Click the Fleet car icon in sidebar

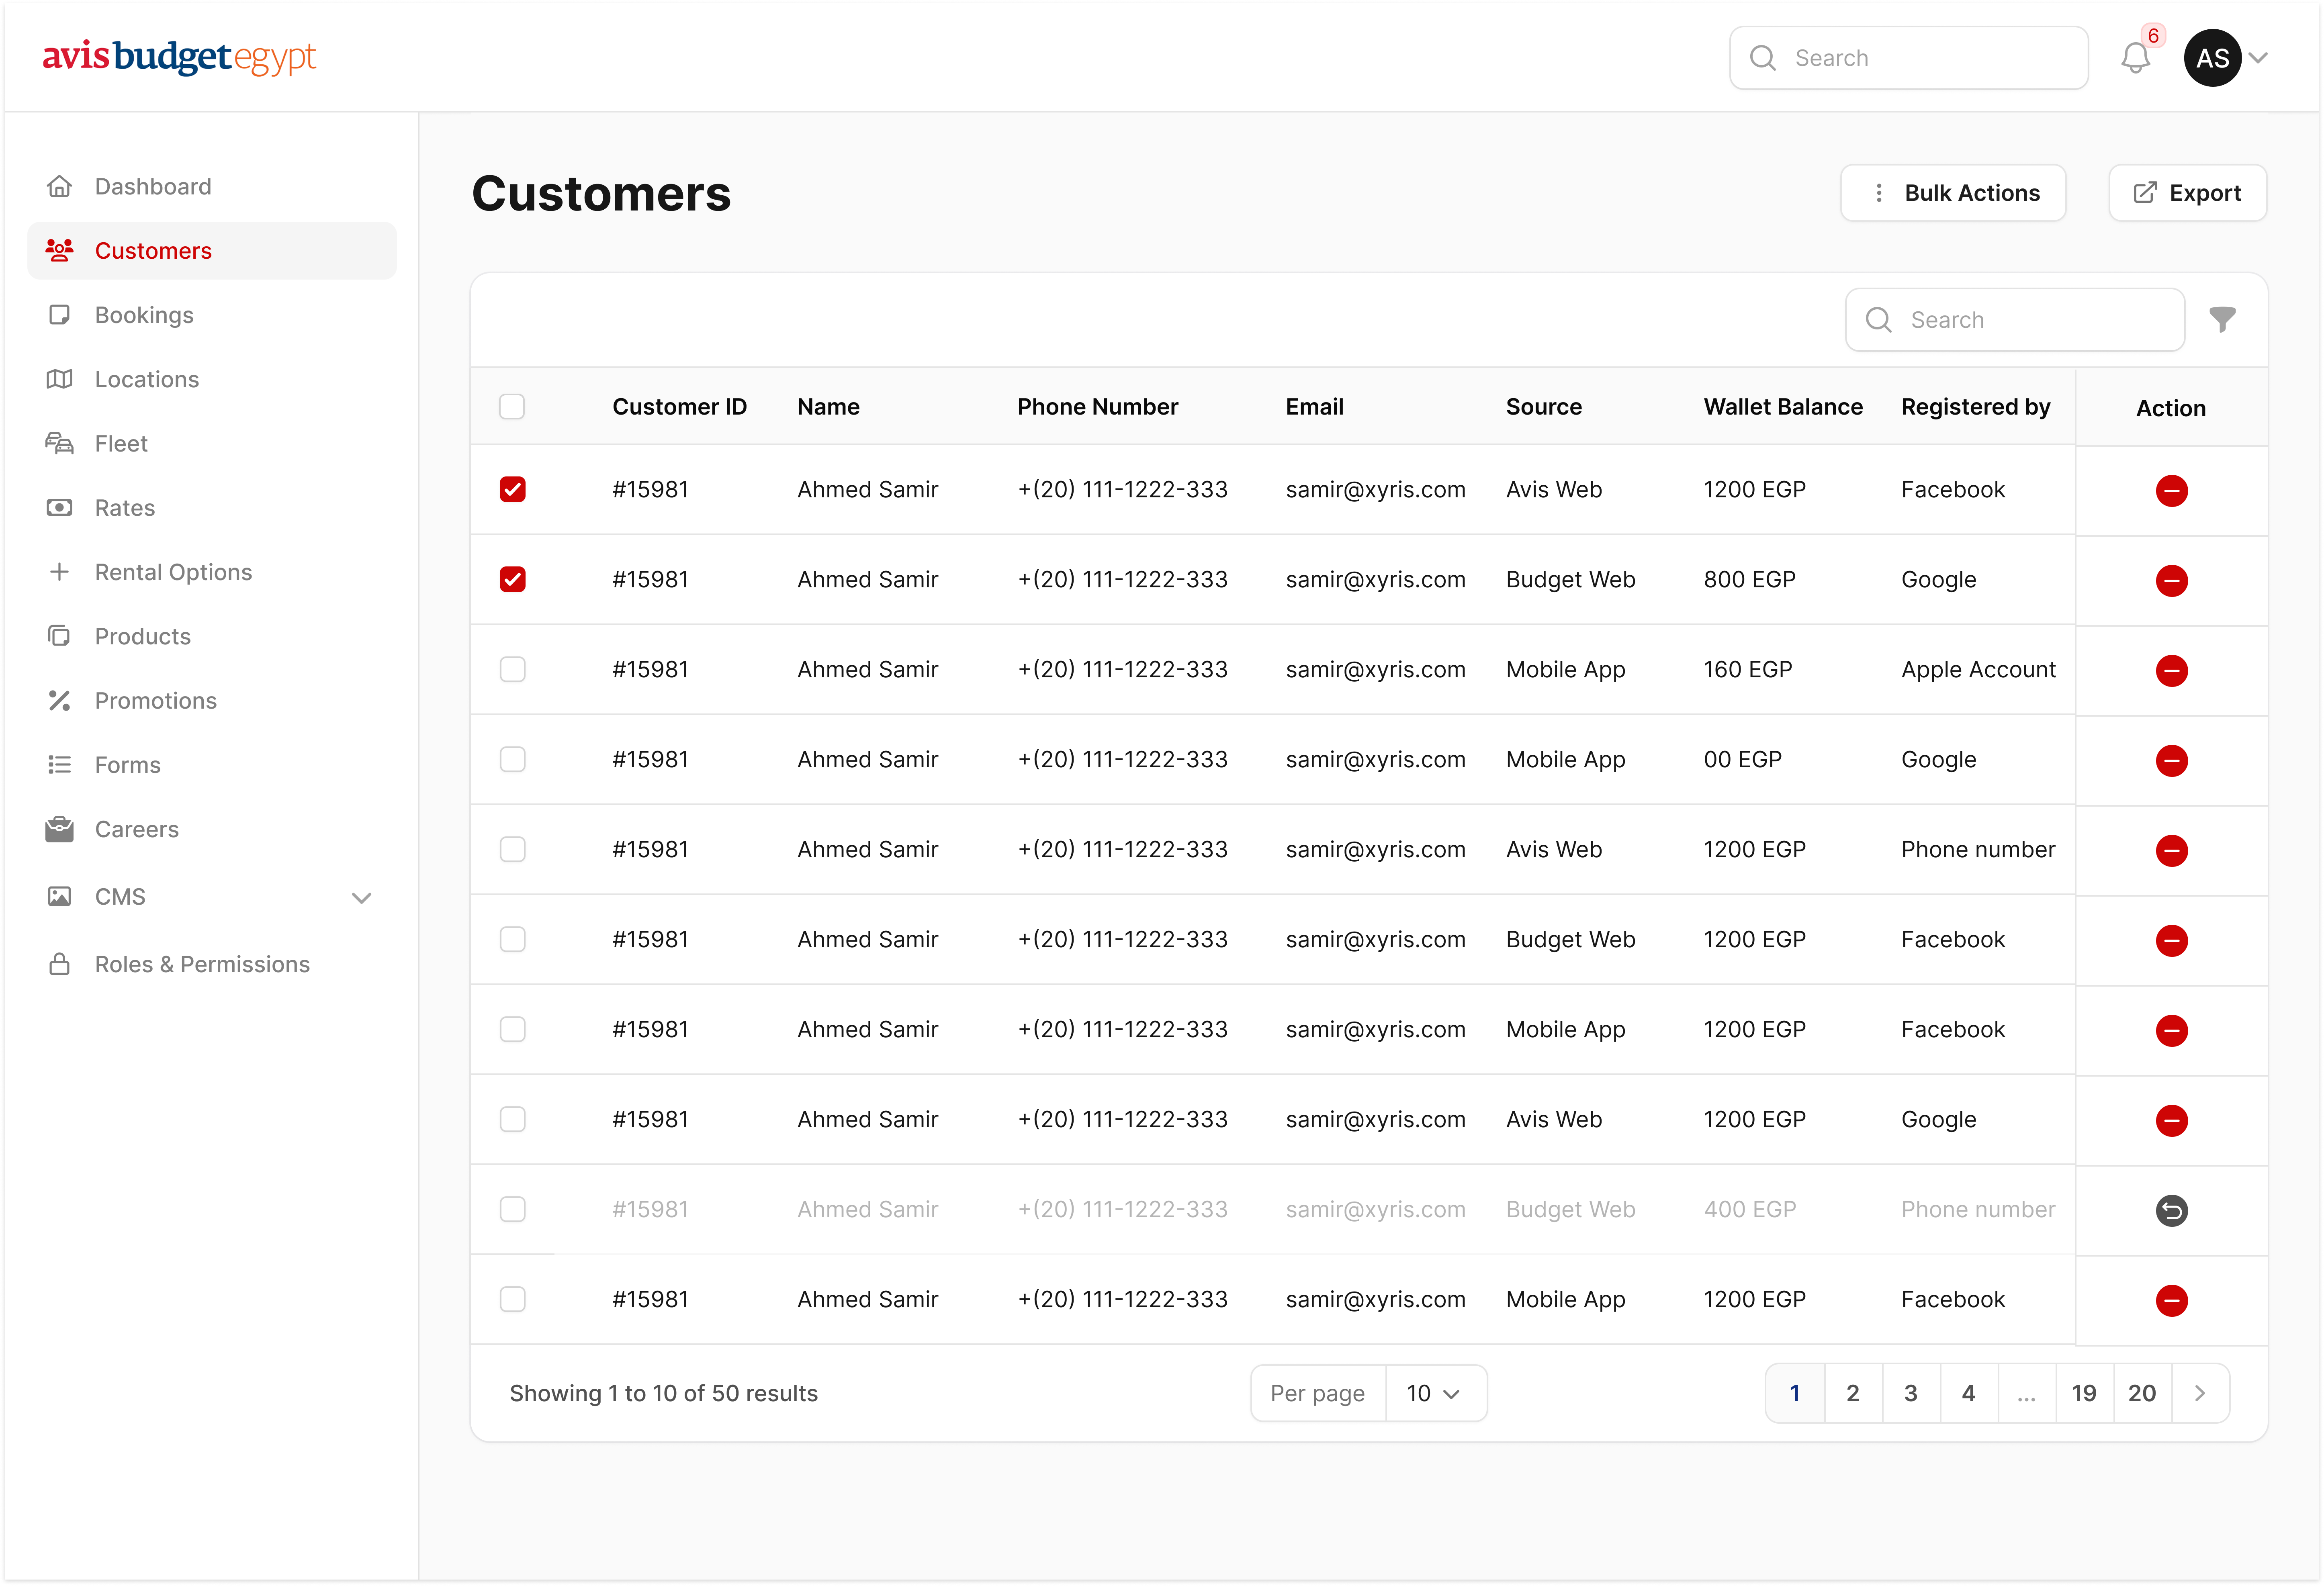click(x=60, y=444)
